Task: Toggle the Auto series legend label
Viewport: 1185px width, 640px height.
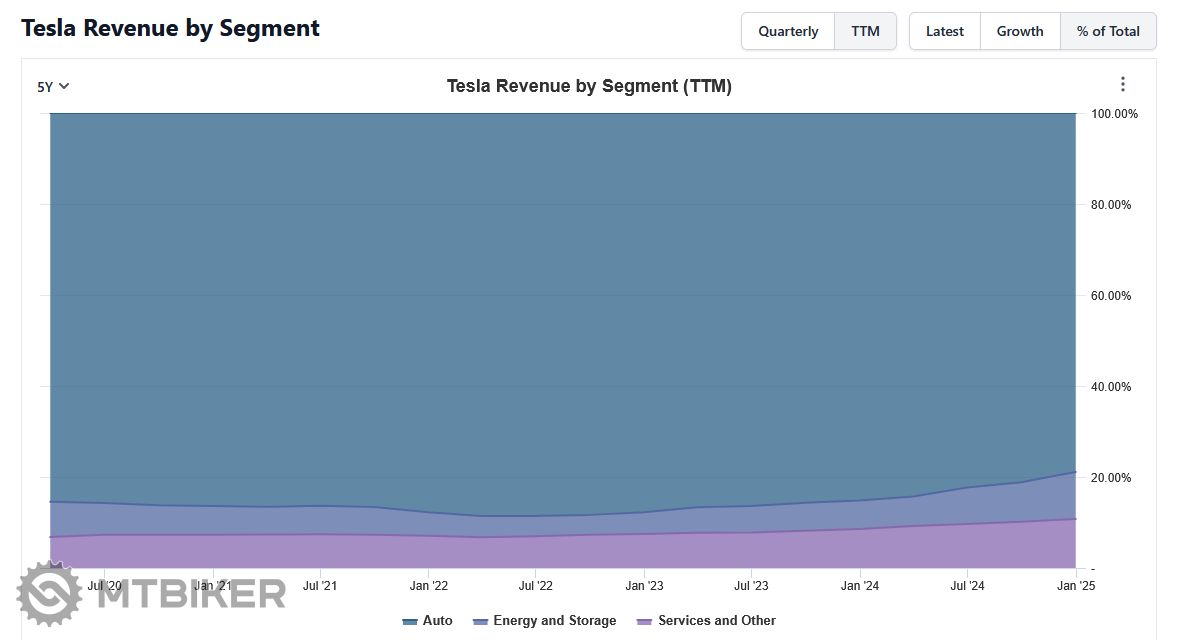Action: (438, 621)
